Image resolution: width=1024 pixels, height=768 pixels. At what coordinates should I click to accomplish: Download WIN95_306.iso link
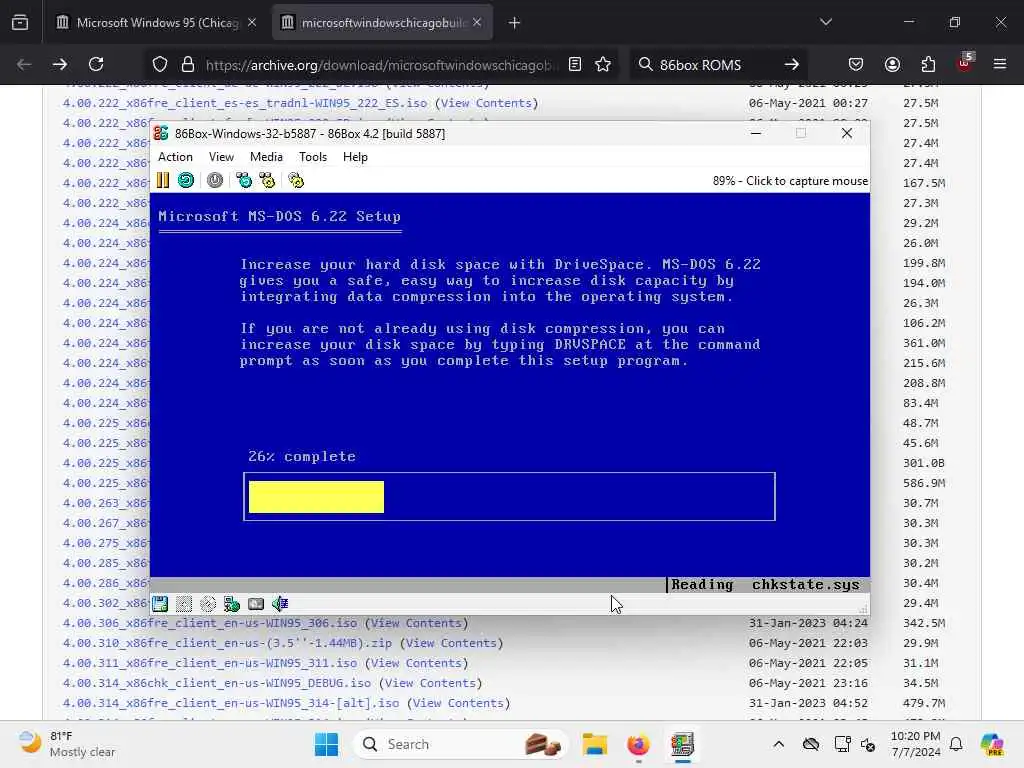click(x=210, y=623)
